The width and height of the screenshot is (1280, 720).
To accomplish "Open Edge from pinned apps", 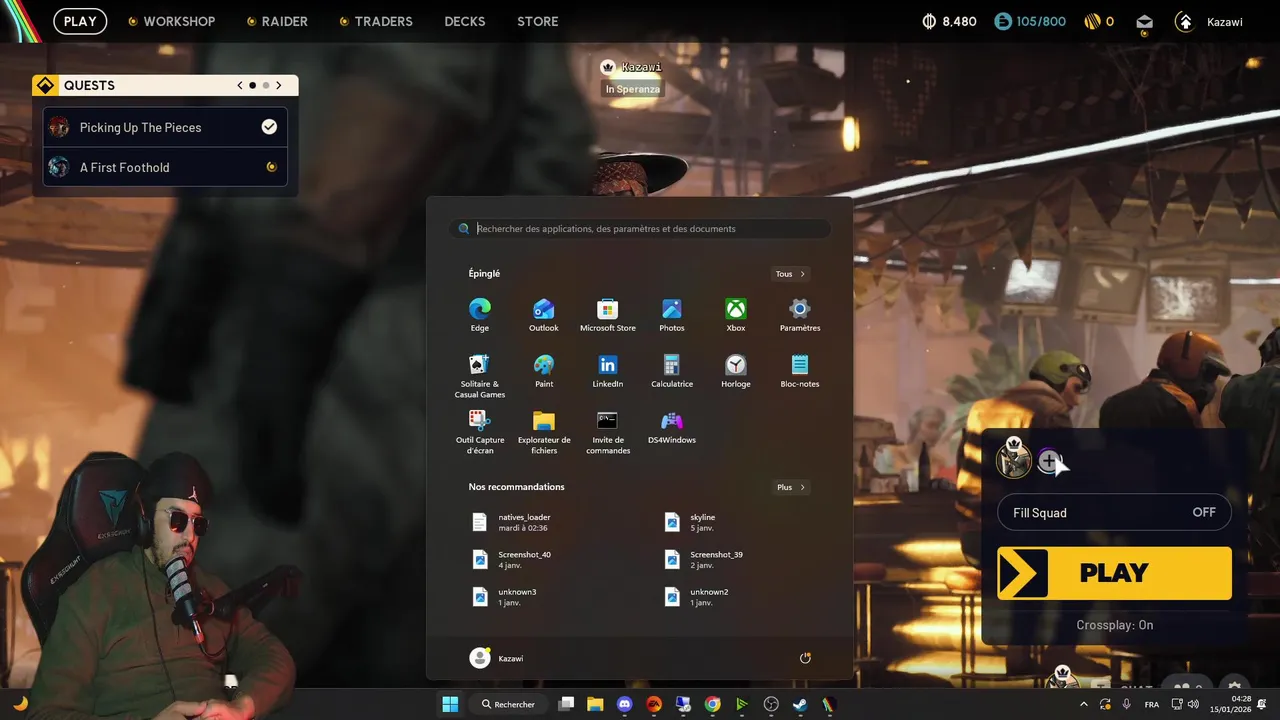I will [x=480, y=314].
